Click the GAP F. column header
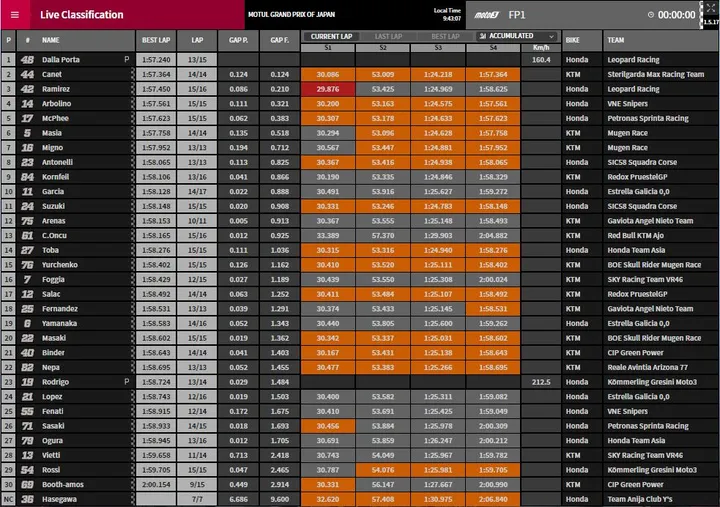Viewport: 720px width, 507px height. coord(280,40)
